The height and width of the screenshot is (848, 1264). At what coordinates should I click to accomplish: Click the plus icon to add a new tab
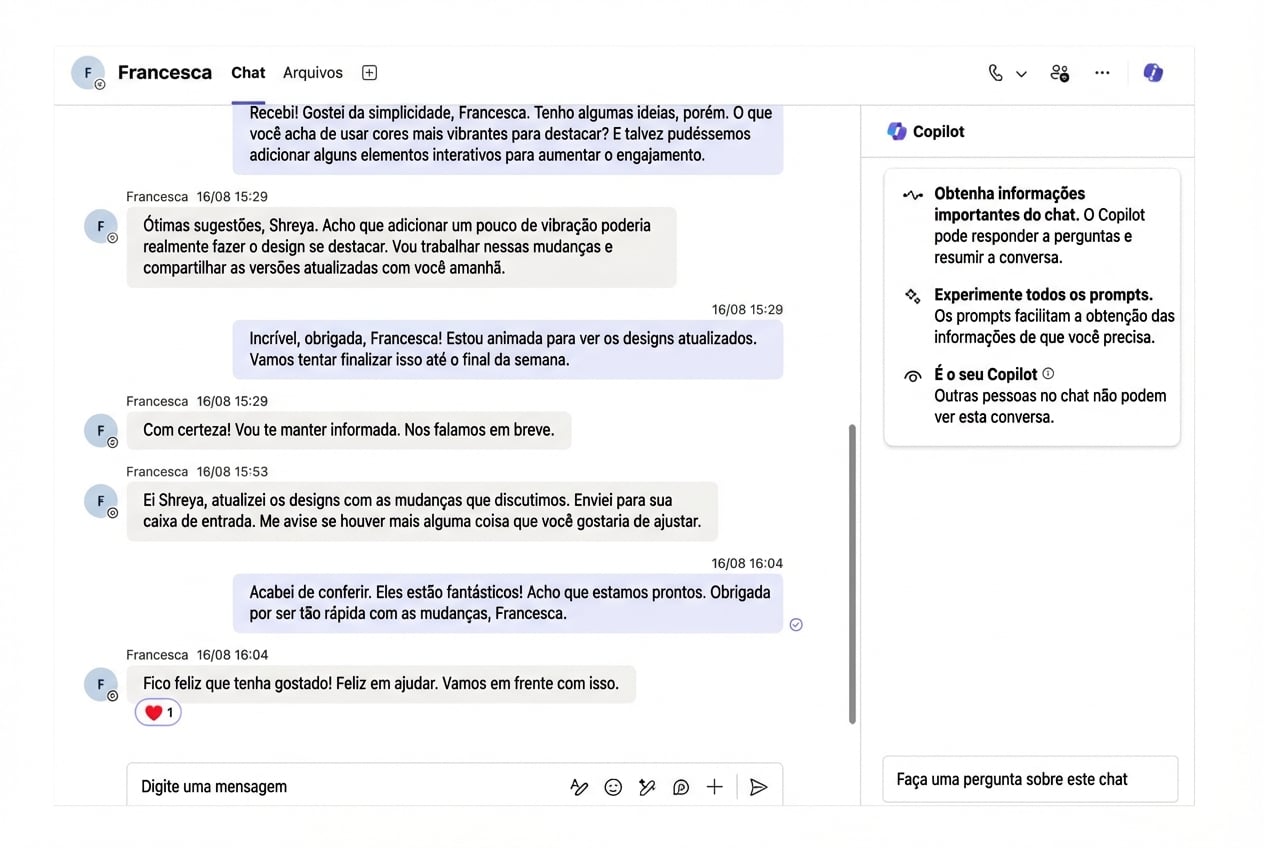click(369, 72)
